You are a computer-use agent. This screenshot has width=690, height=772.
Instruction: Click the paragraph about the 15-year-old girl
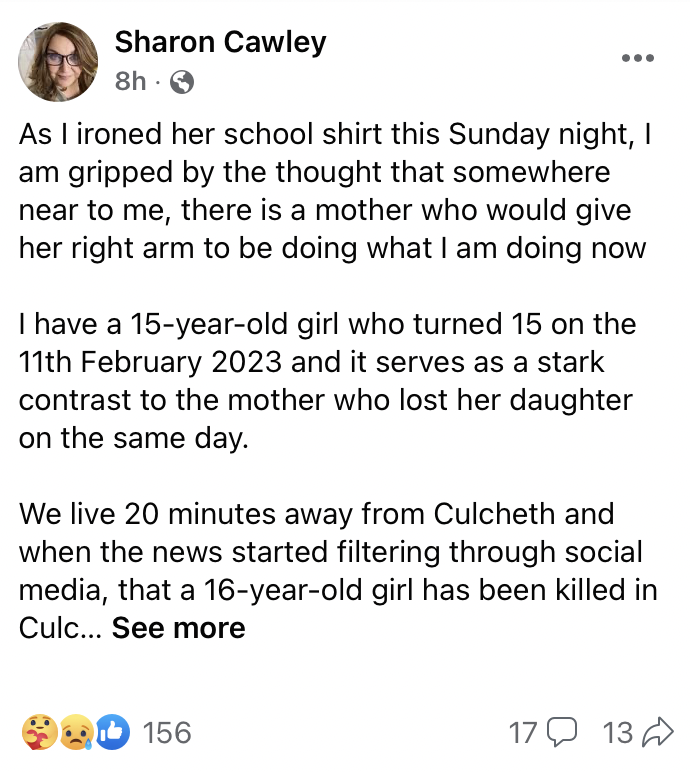click(x=327, y=381)
